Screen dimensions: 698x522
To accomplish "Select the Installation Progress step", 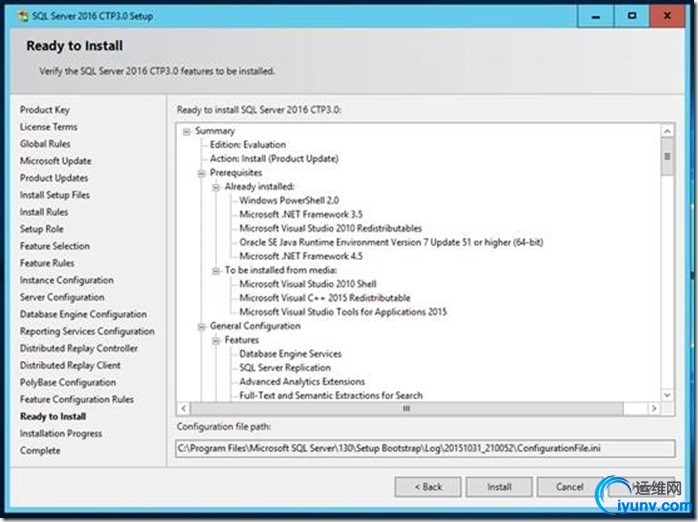I will [61, 433].
